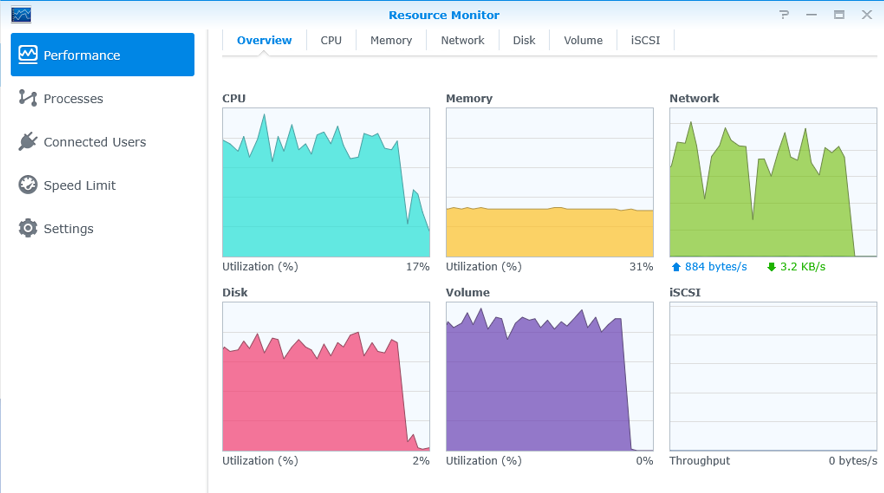Show the Volume tab
884x493 pixels.
tap(583, 40)
